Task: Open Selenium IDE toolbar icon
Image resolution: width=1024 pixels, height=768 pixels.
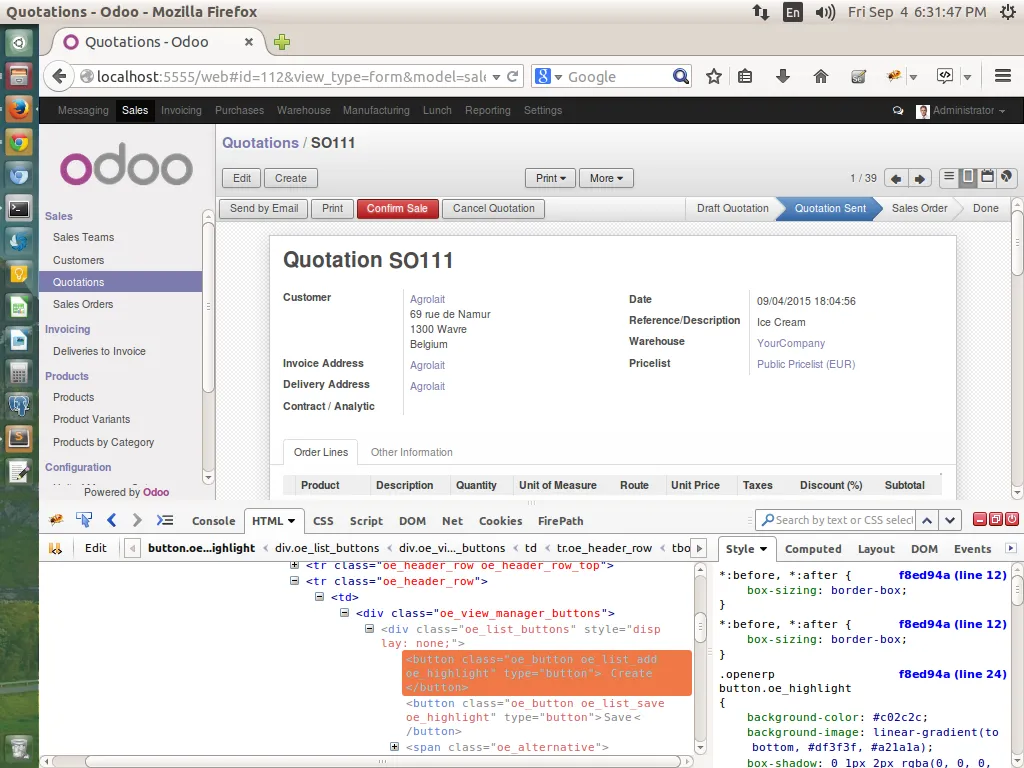Action: 858,76
